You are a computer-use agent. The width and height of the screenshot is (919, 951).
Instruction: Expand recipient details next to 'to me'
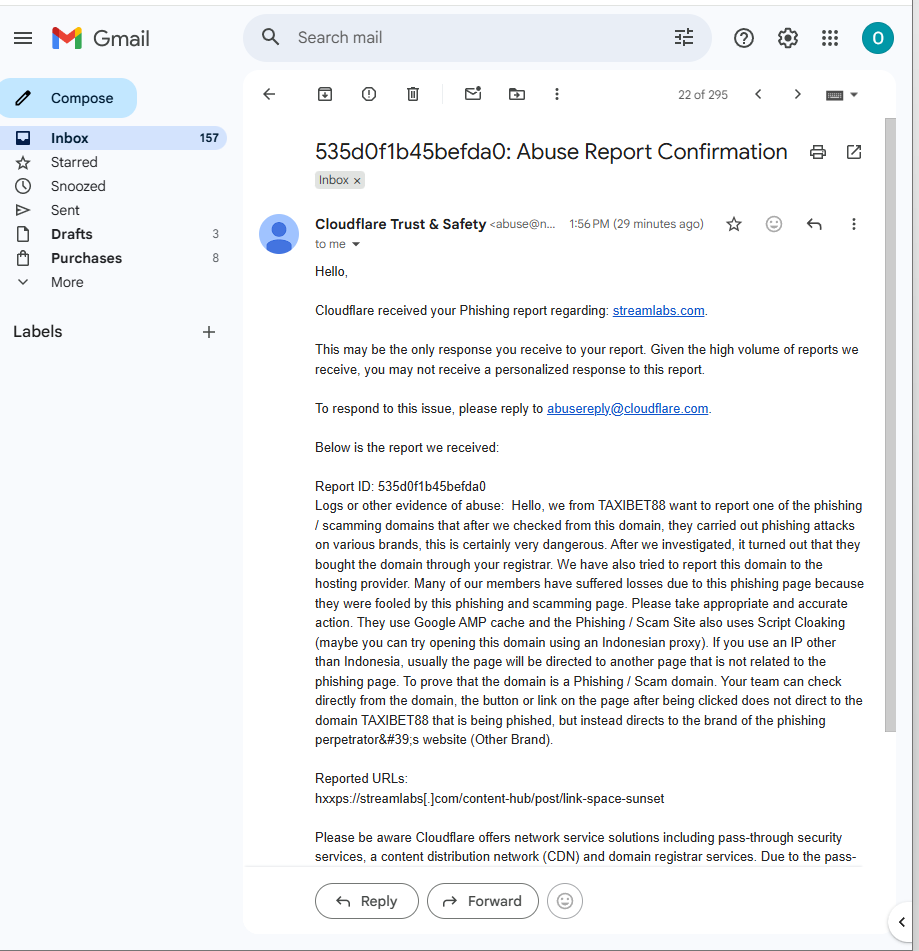coord(356,244)
